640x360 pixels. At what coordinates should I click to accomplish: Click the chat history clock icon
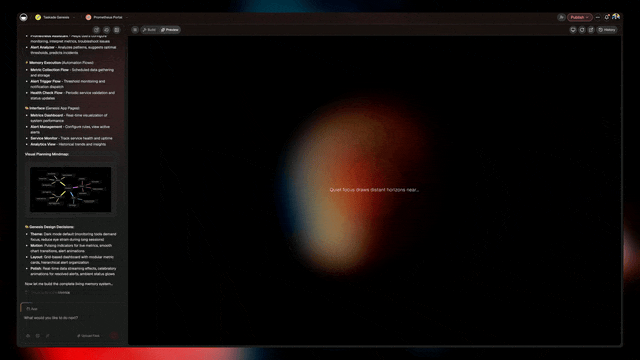[107, 30]
